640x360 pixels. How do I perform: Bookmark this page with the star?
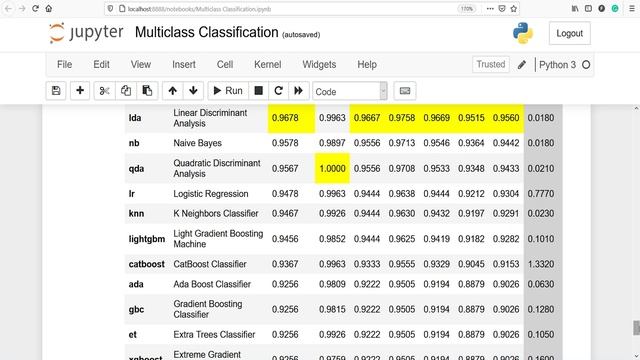click(514, 9)
